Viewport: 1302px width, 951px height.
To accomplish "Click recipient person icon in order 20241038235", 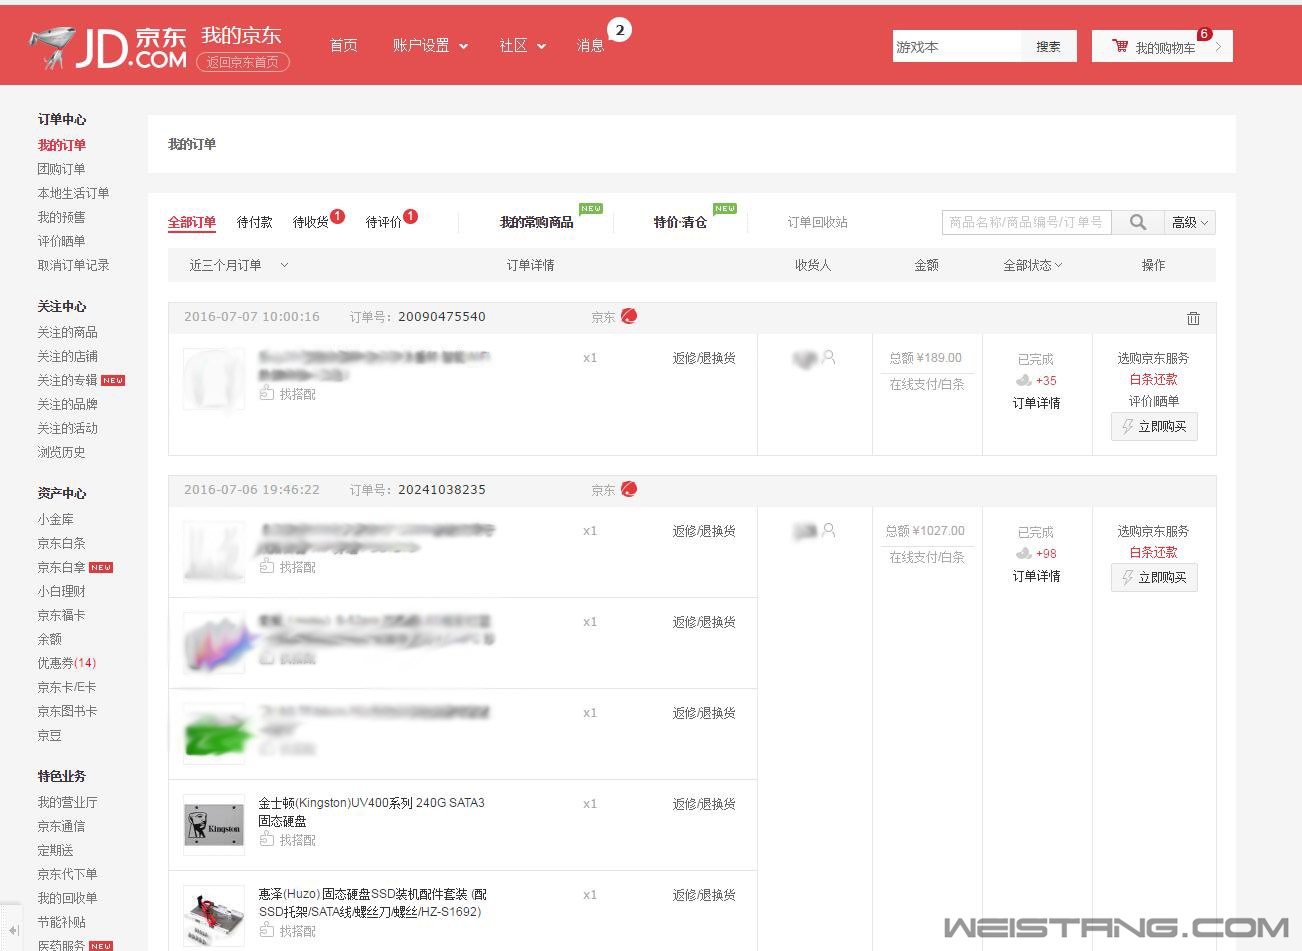I will (828, 530).
